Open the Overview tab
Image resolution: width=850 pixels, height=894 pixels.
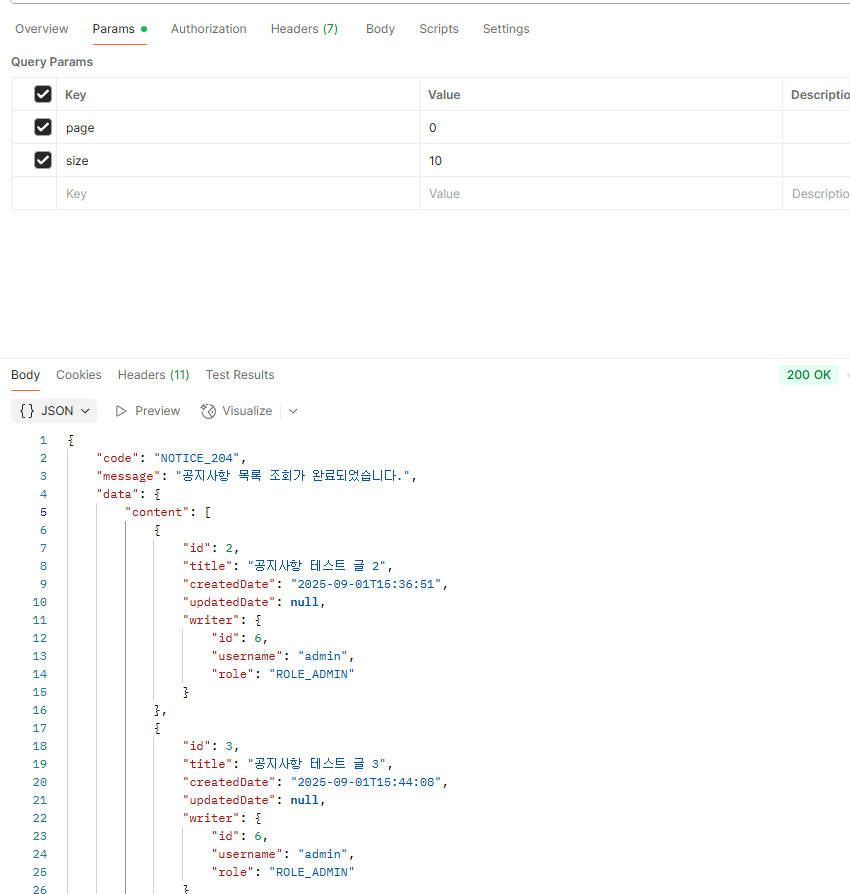(42, 29)
